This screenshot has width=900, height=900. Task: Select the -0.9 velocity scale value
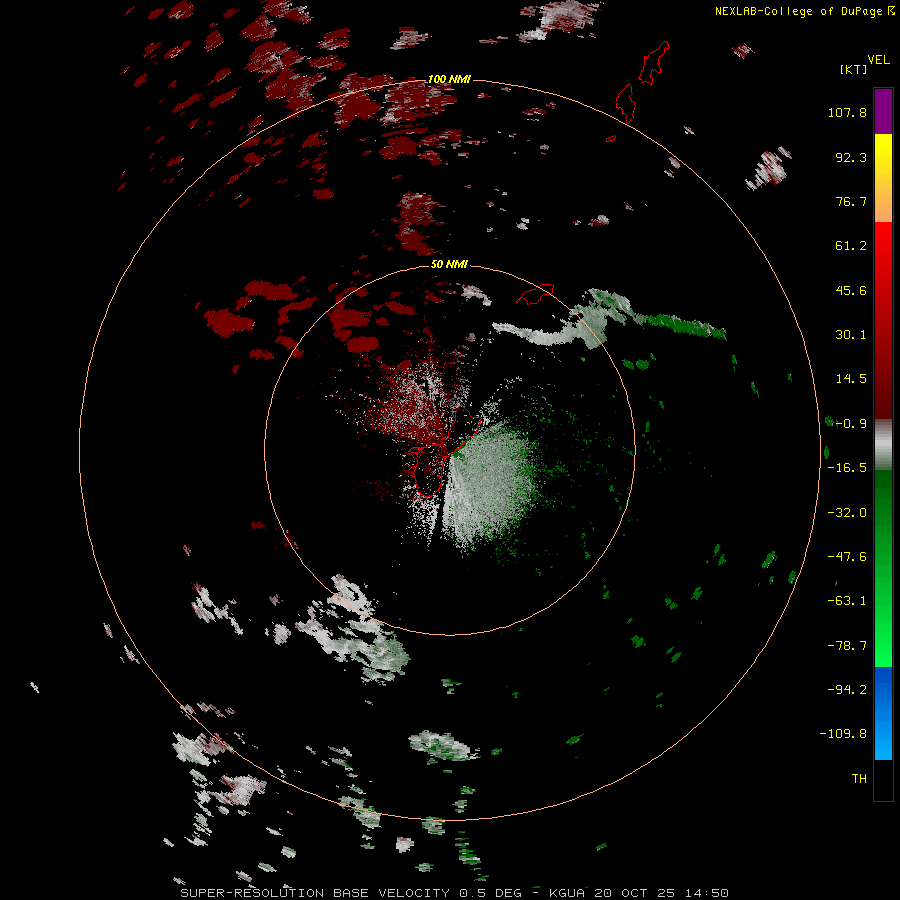(851, 424)
